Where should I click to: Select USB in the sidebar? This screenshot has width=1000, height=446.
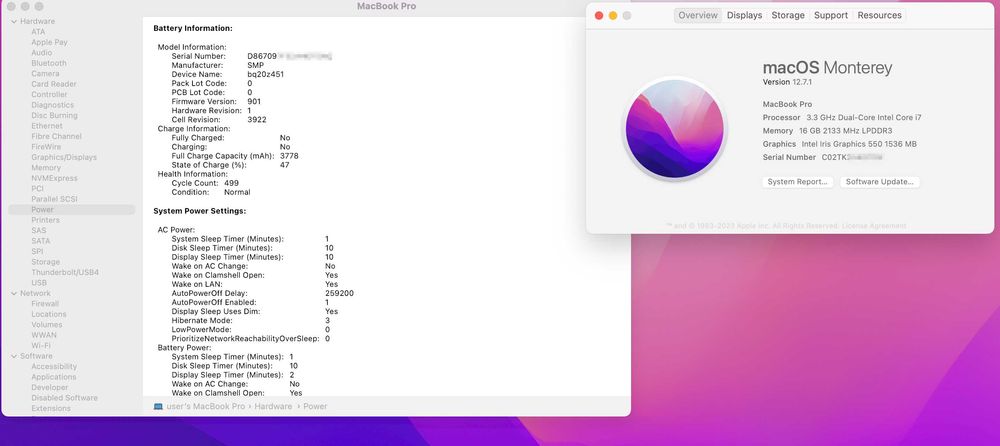pos(39,283)
